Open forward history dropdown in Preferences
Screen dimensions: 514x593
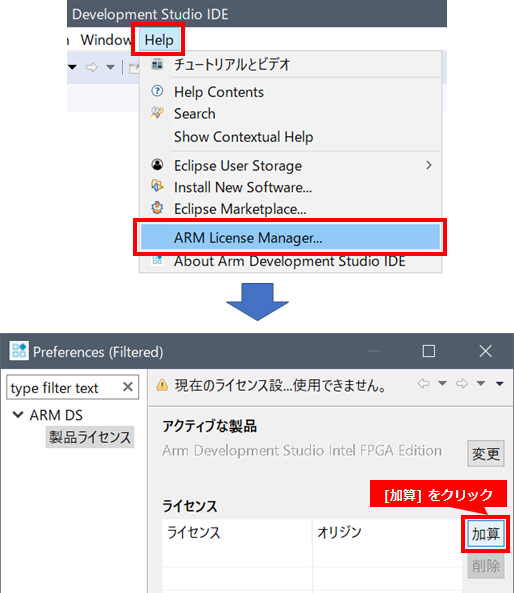tap(481, 384)
